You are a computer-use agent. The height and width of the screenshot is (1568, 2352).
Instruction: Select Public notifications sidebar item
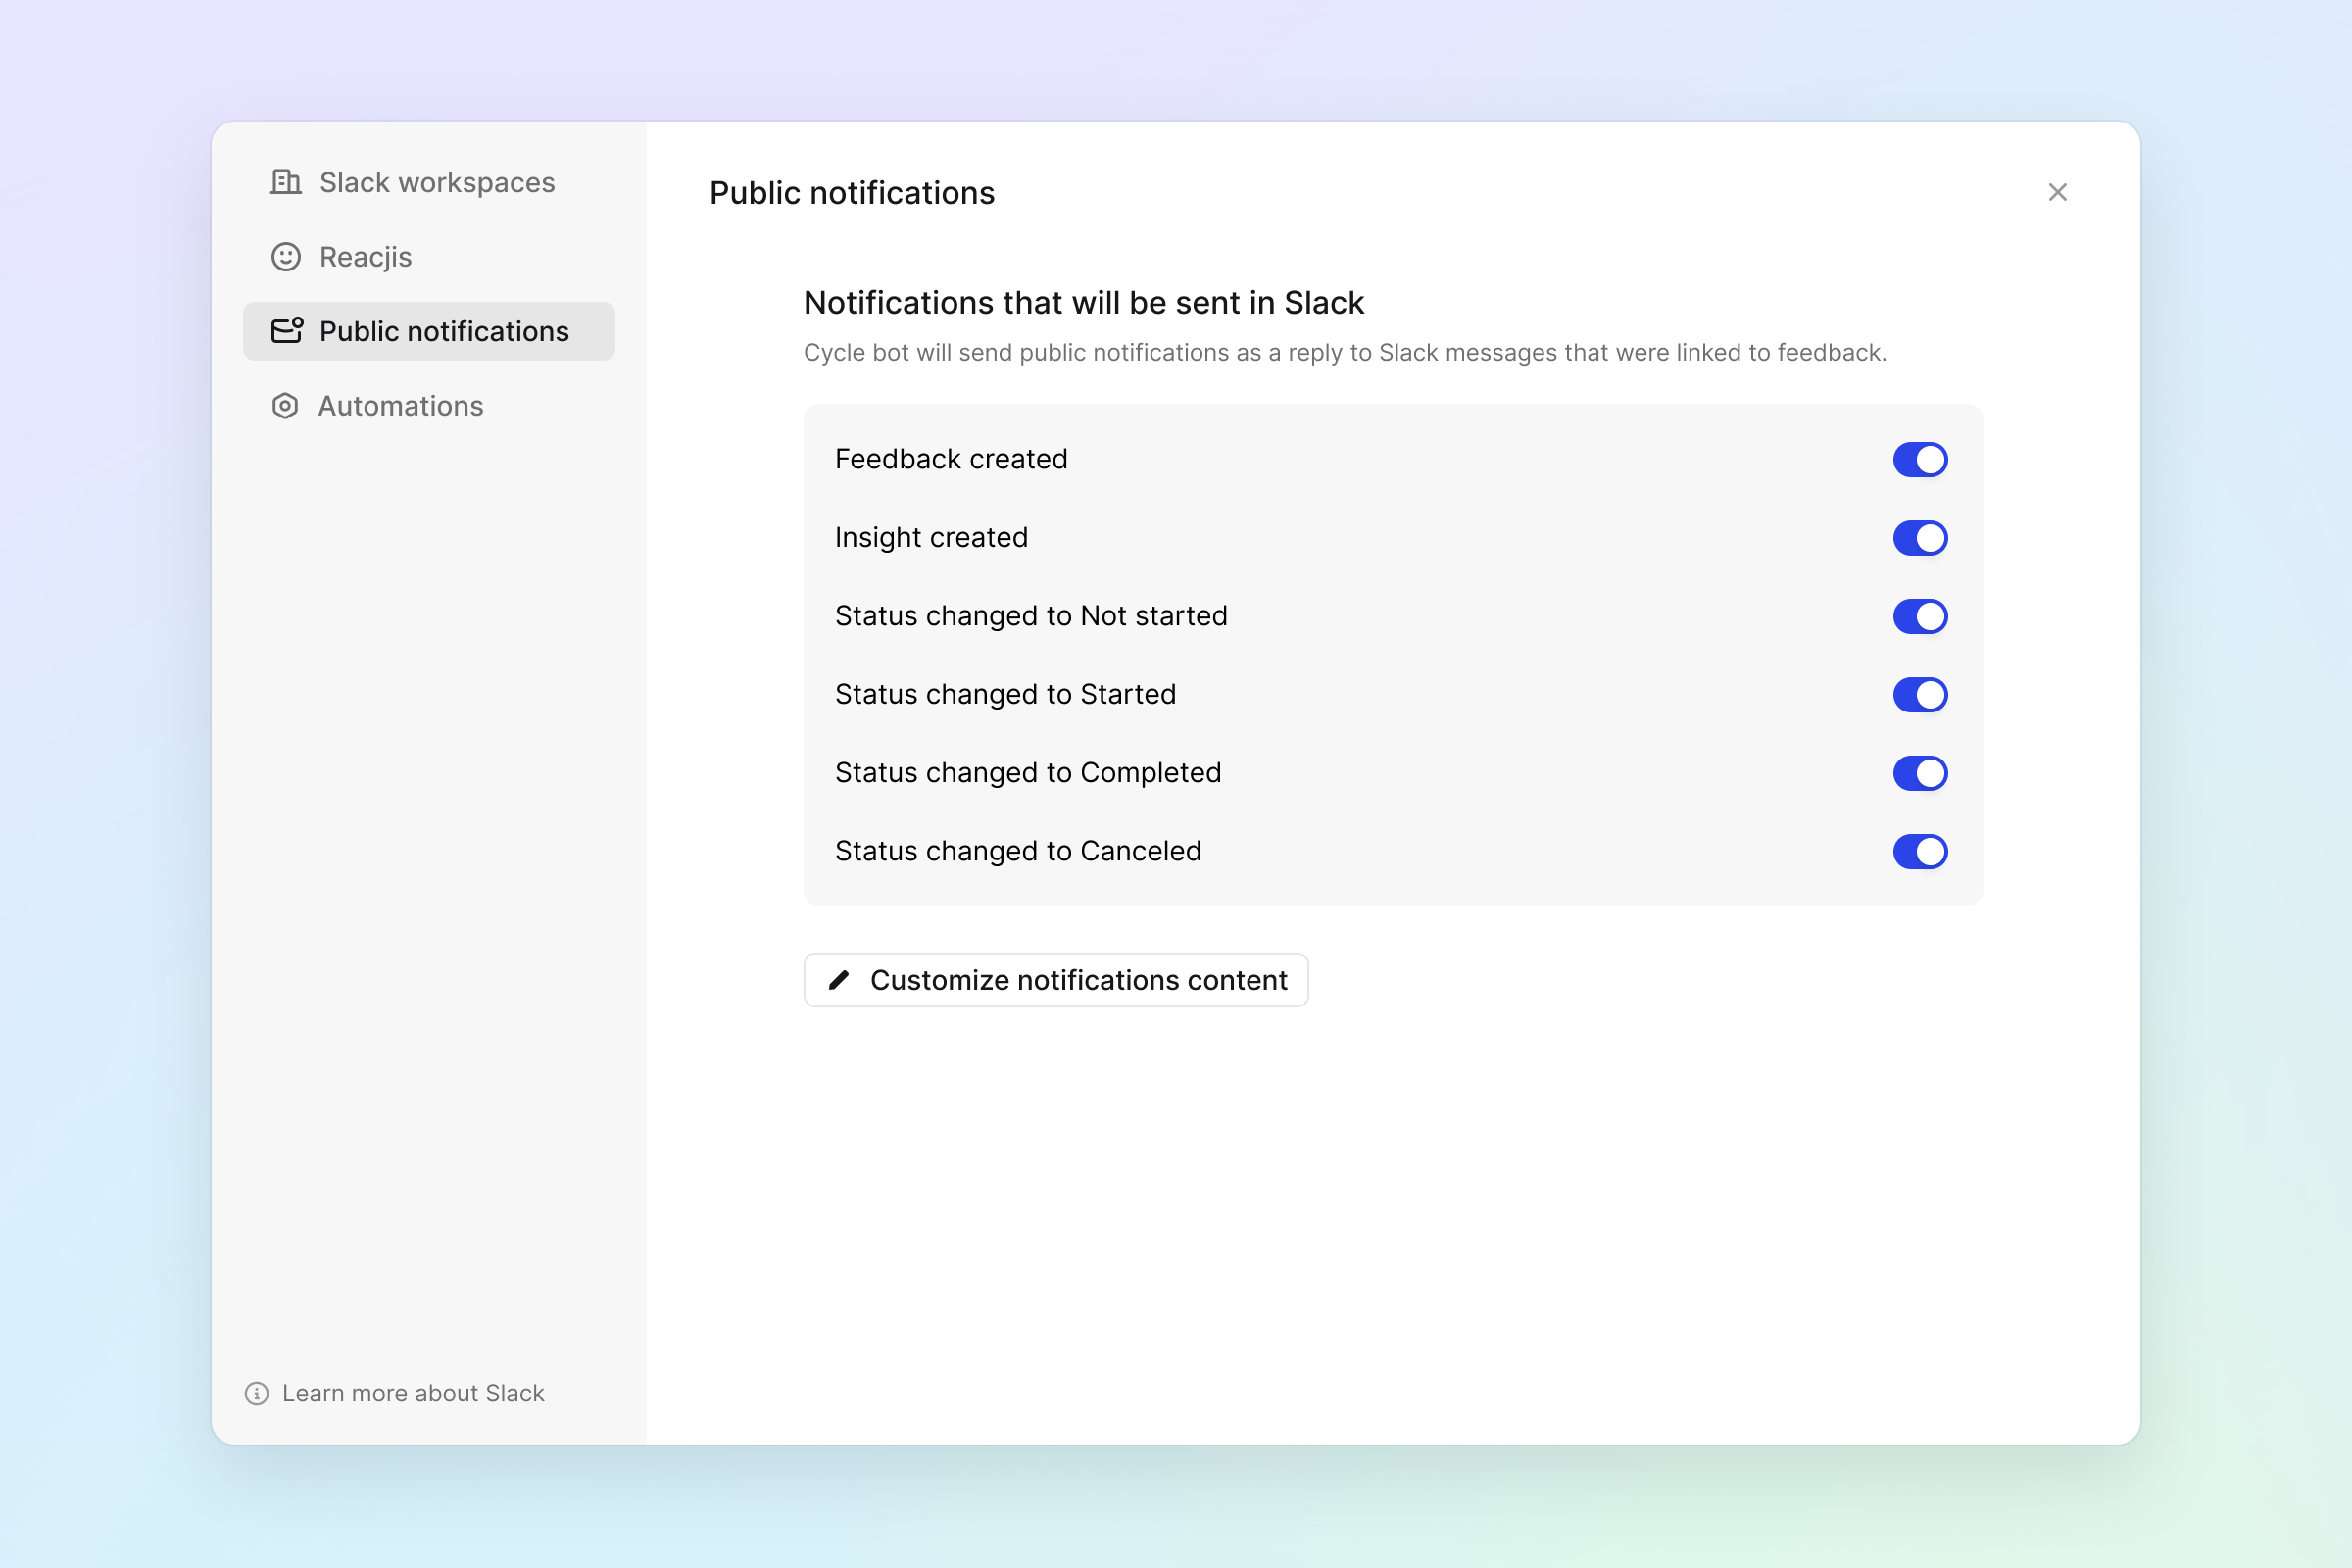click(429, 331)
